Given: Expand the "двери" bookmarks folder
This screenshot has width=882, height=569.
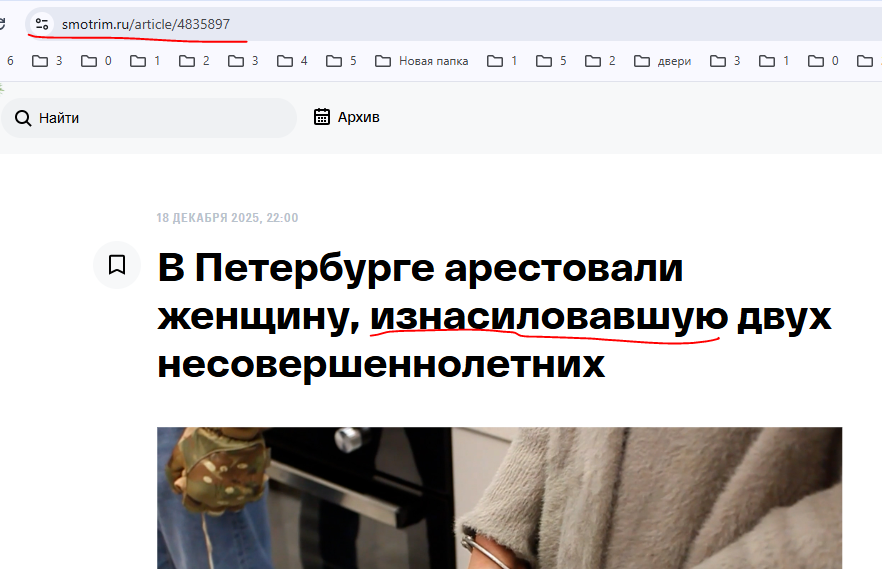Looking at the screenshot, I should (x=662, y=61).
